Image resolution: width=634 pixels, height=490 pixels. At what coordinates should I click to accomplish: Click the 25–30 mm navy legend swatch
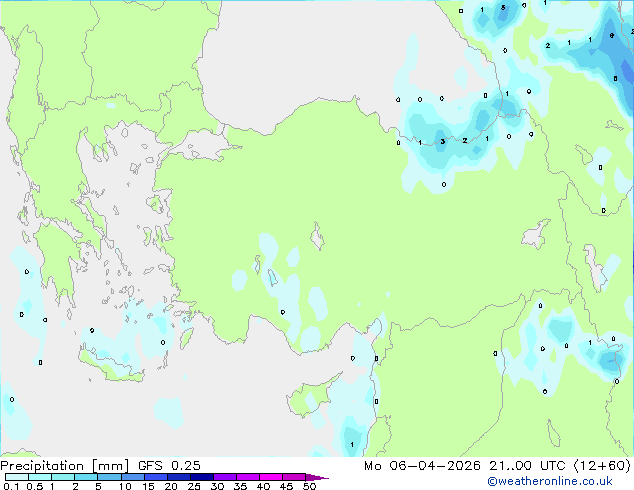tap(202, 477)
